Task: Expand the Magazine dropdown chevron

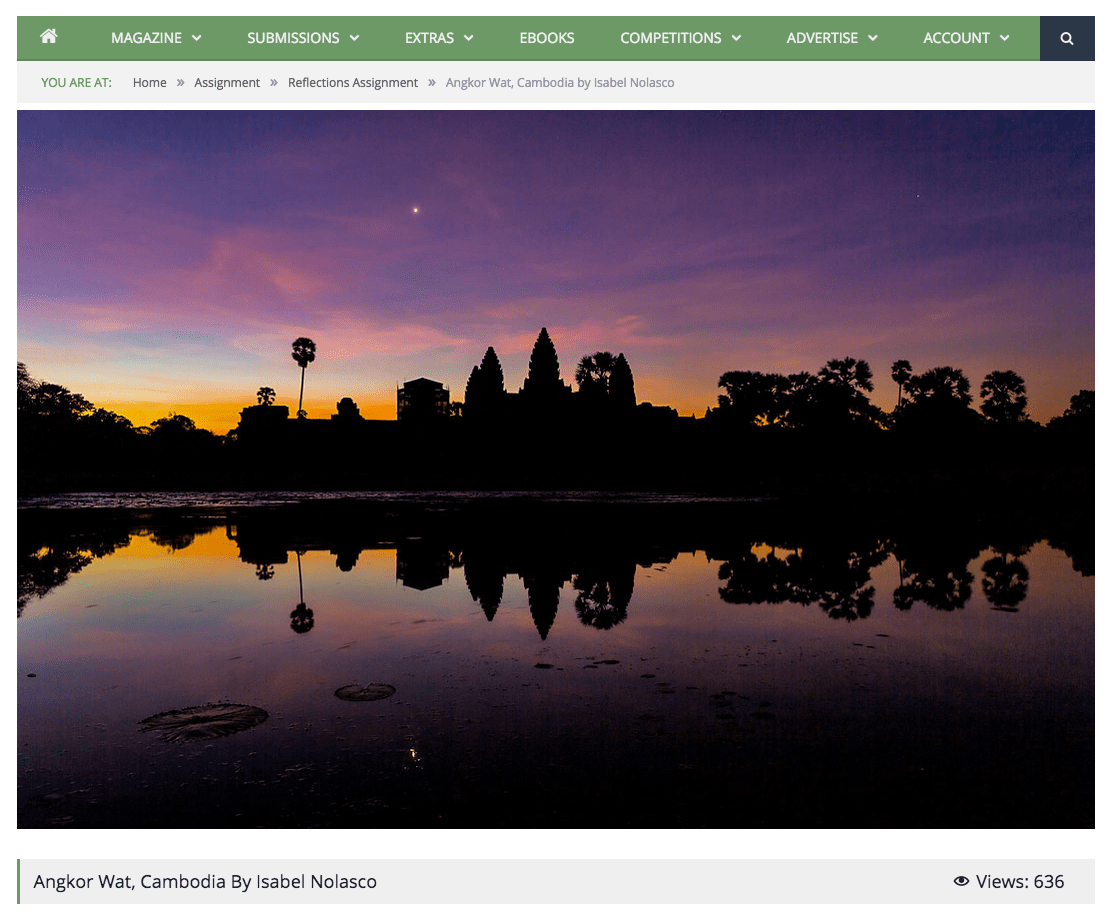Action: point(197,38)
